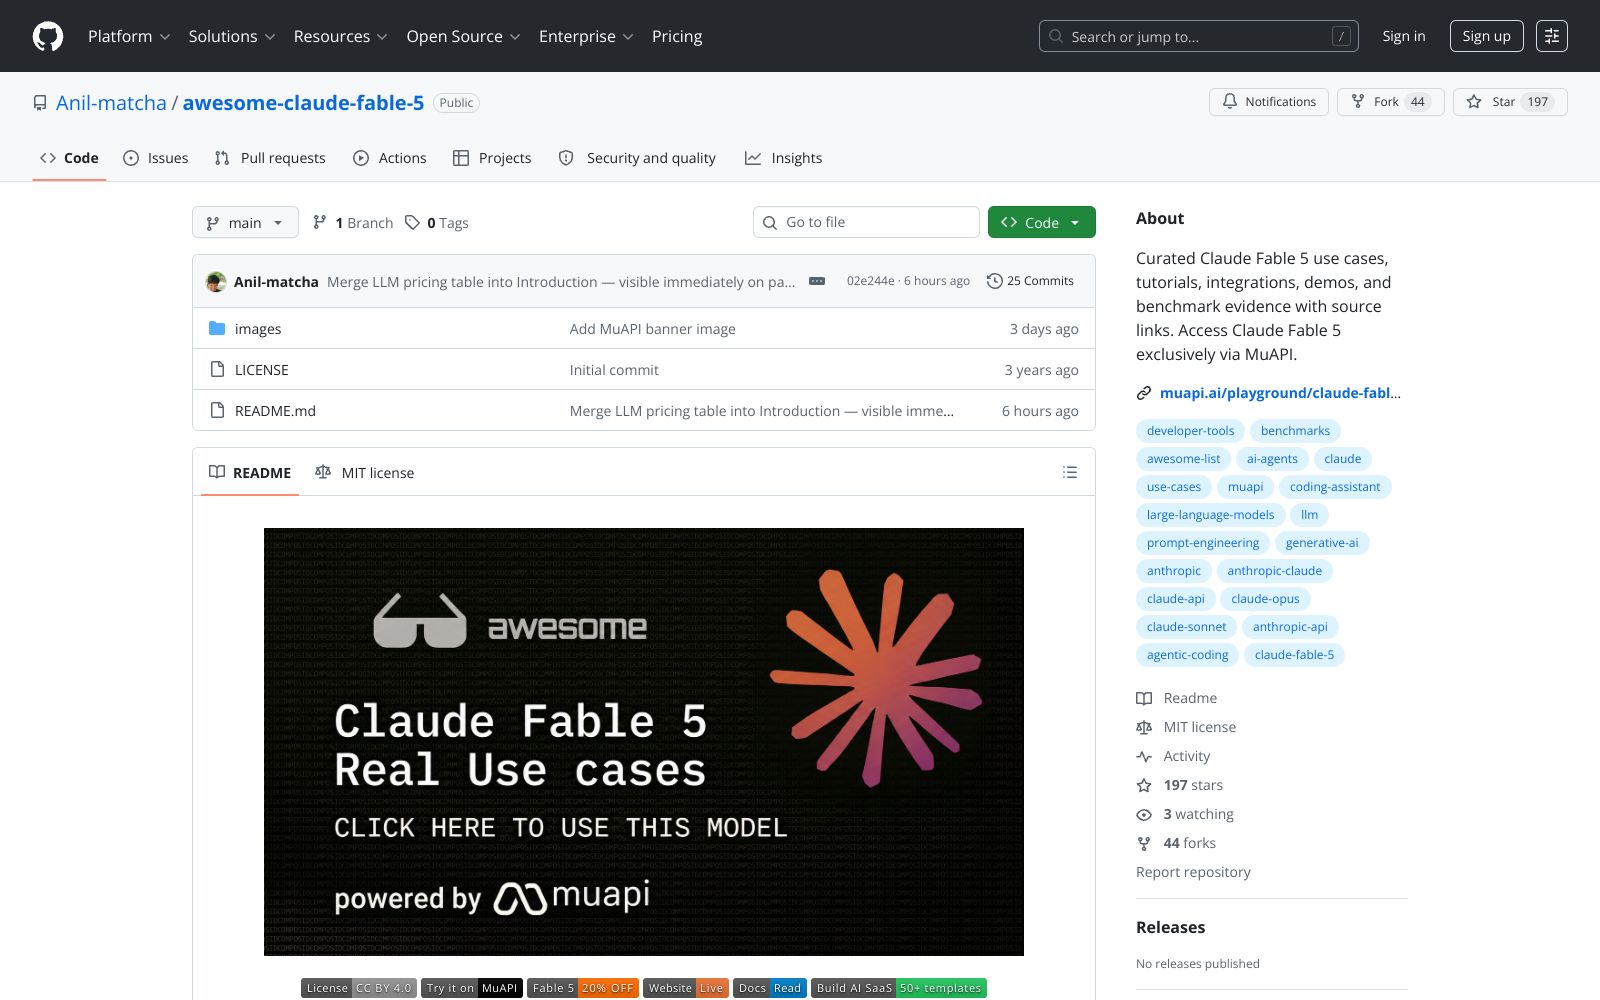Switch to the Code tab
The image size is (1600, 1000).
(x=69, y=158)
